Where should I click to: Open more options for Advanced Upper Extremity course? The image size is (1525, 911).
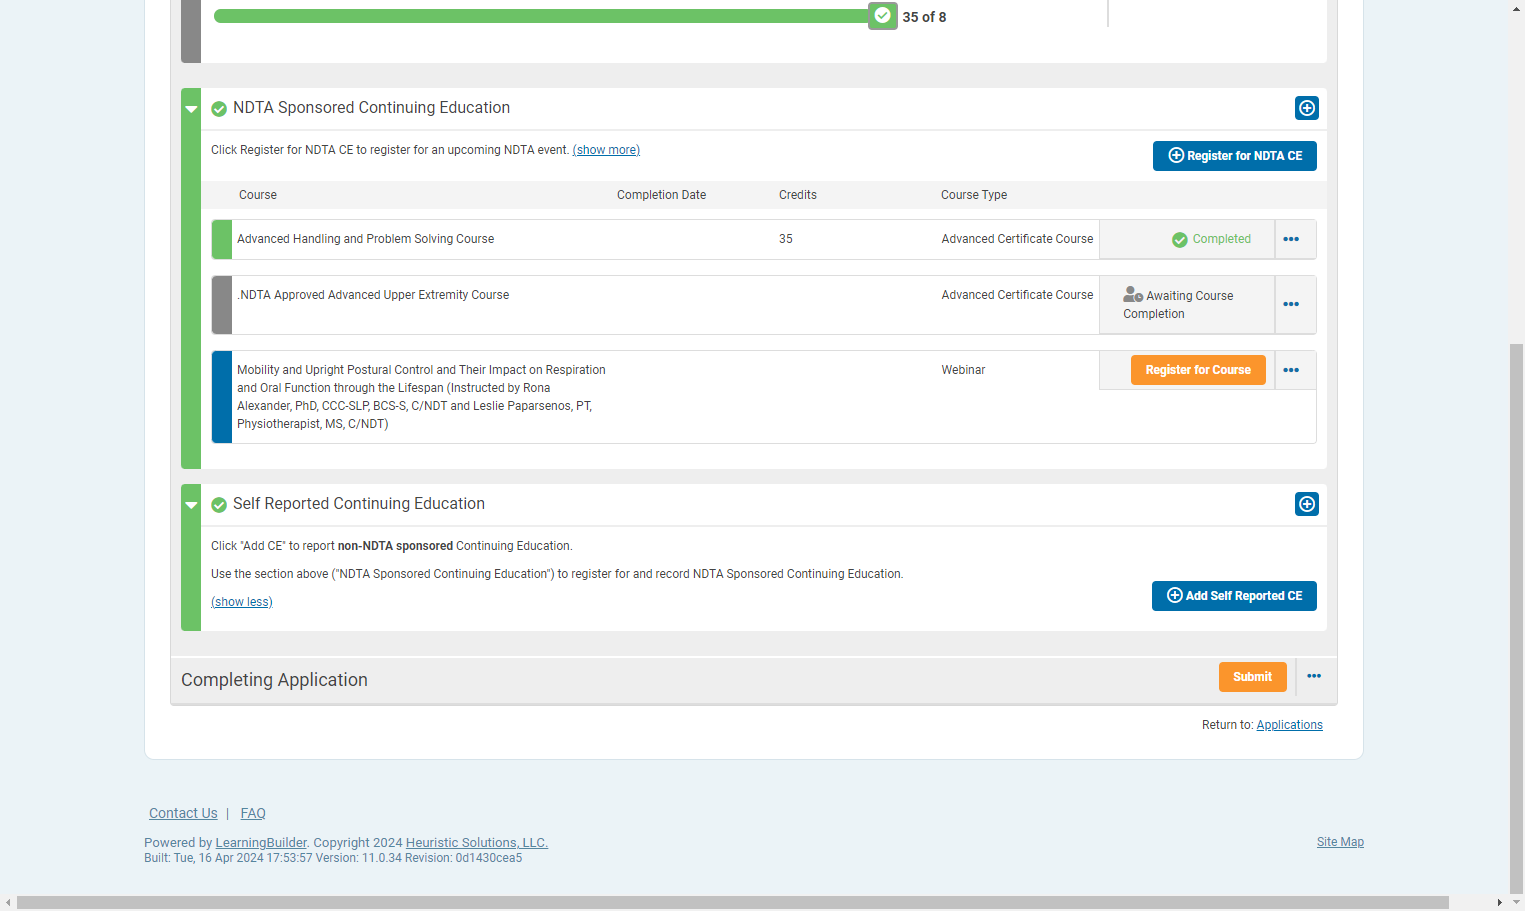[1291, 304]
